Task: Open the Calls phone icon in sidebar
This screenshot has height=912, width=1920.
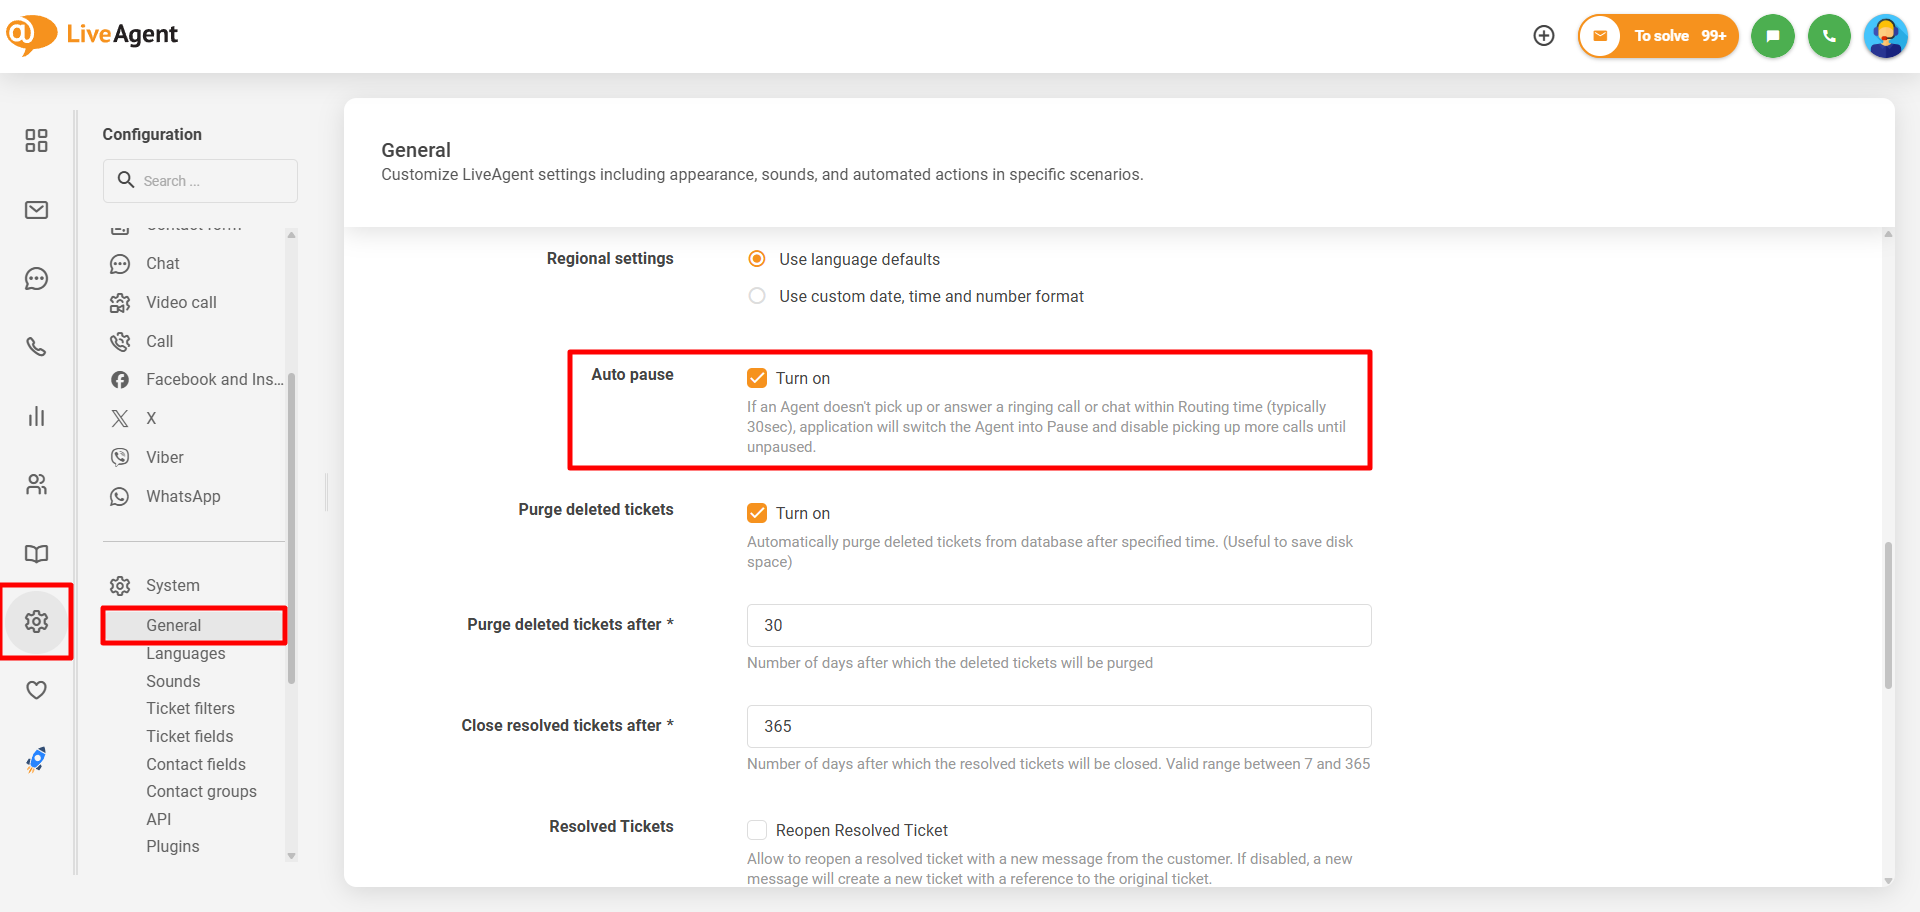Action: [x=36, y=347]
